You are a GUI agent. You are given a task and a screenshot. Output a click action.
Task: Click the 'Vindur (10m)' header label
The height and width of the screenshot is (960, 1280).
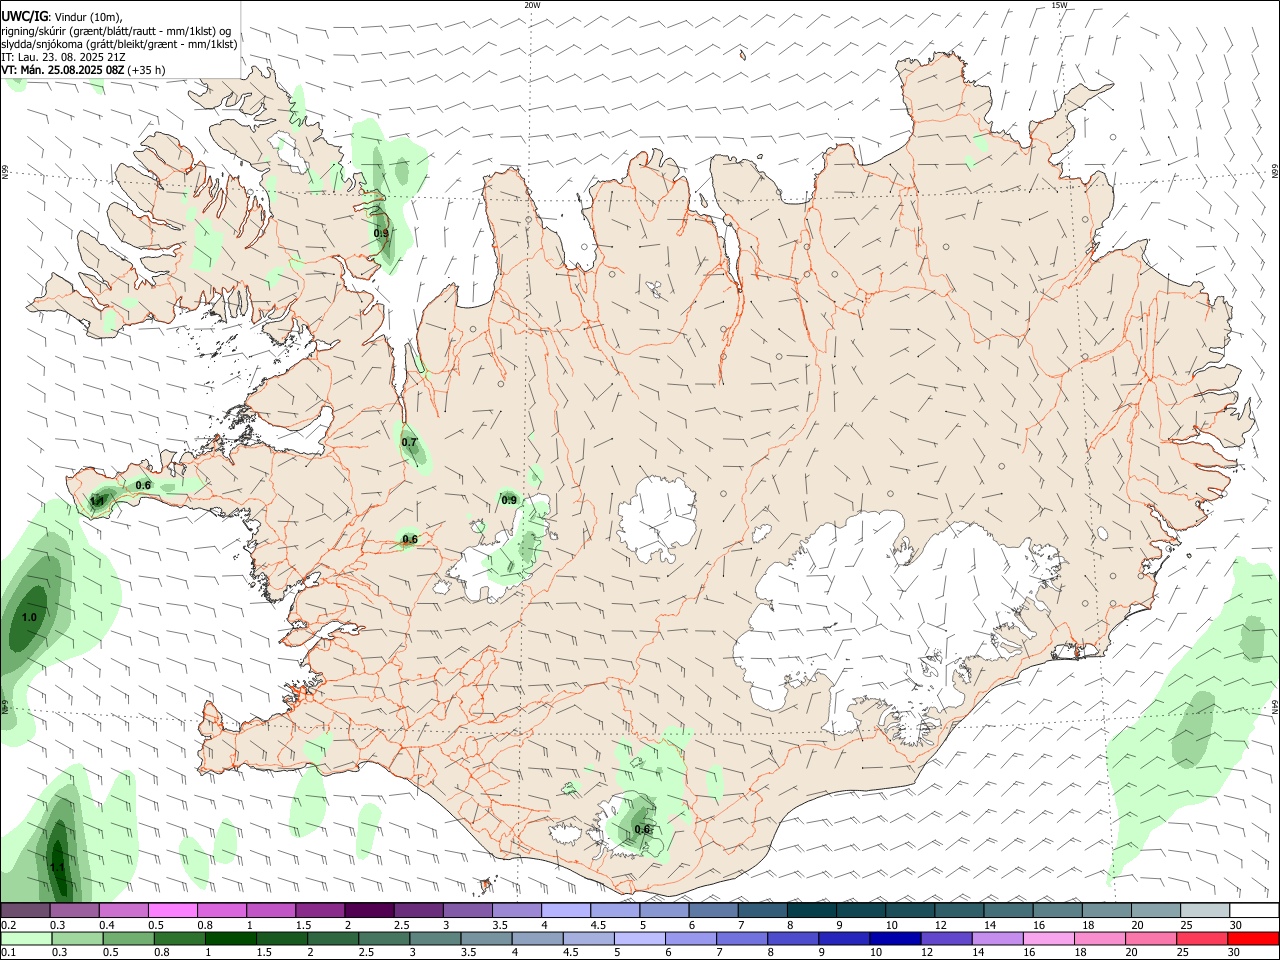point(89,17)
